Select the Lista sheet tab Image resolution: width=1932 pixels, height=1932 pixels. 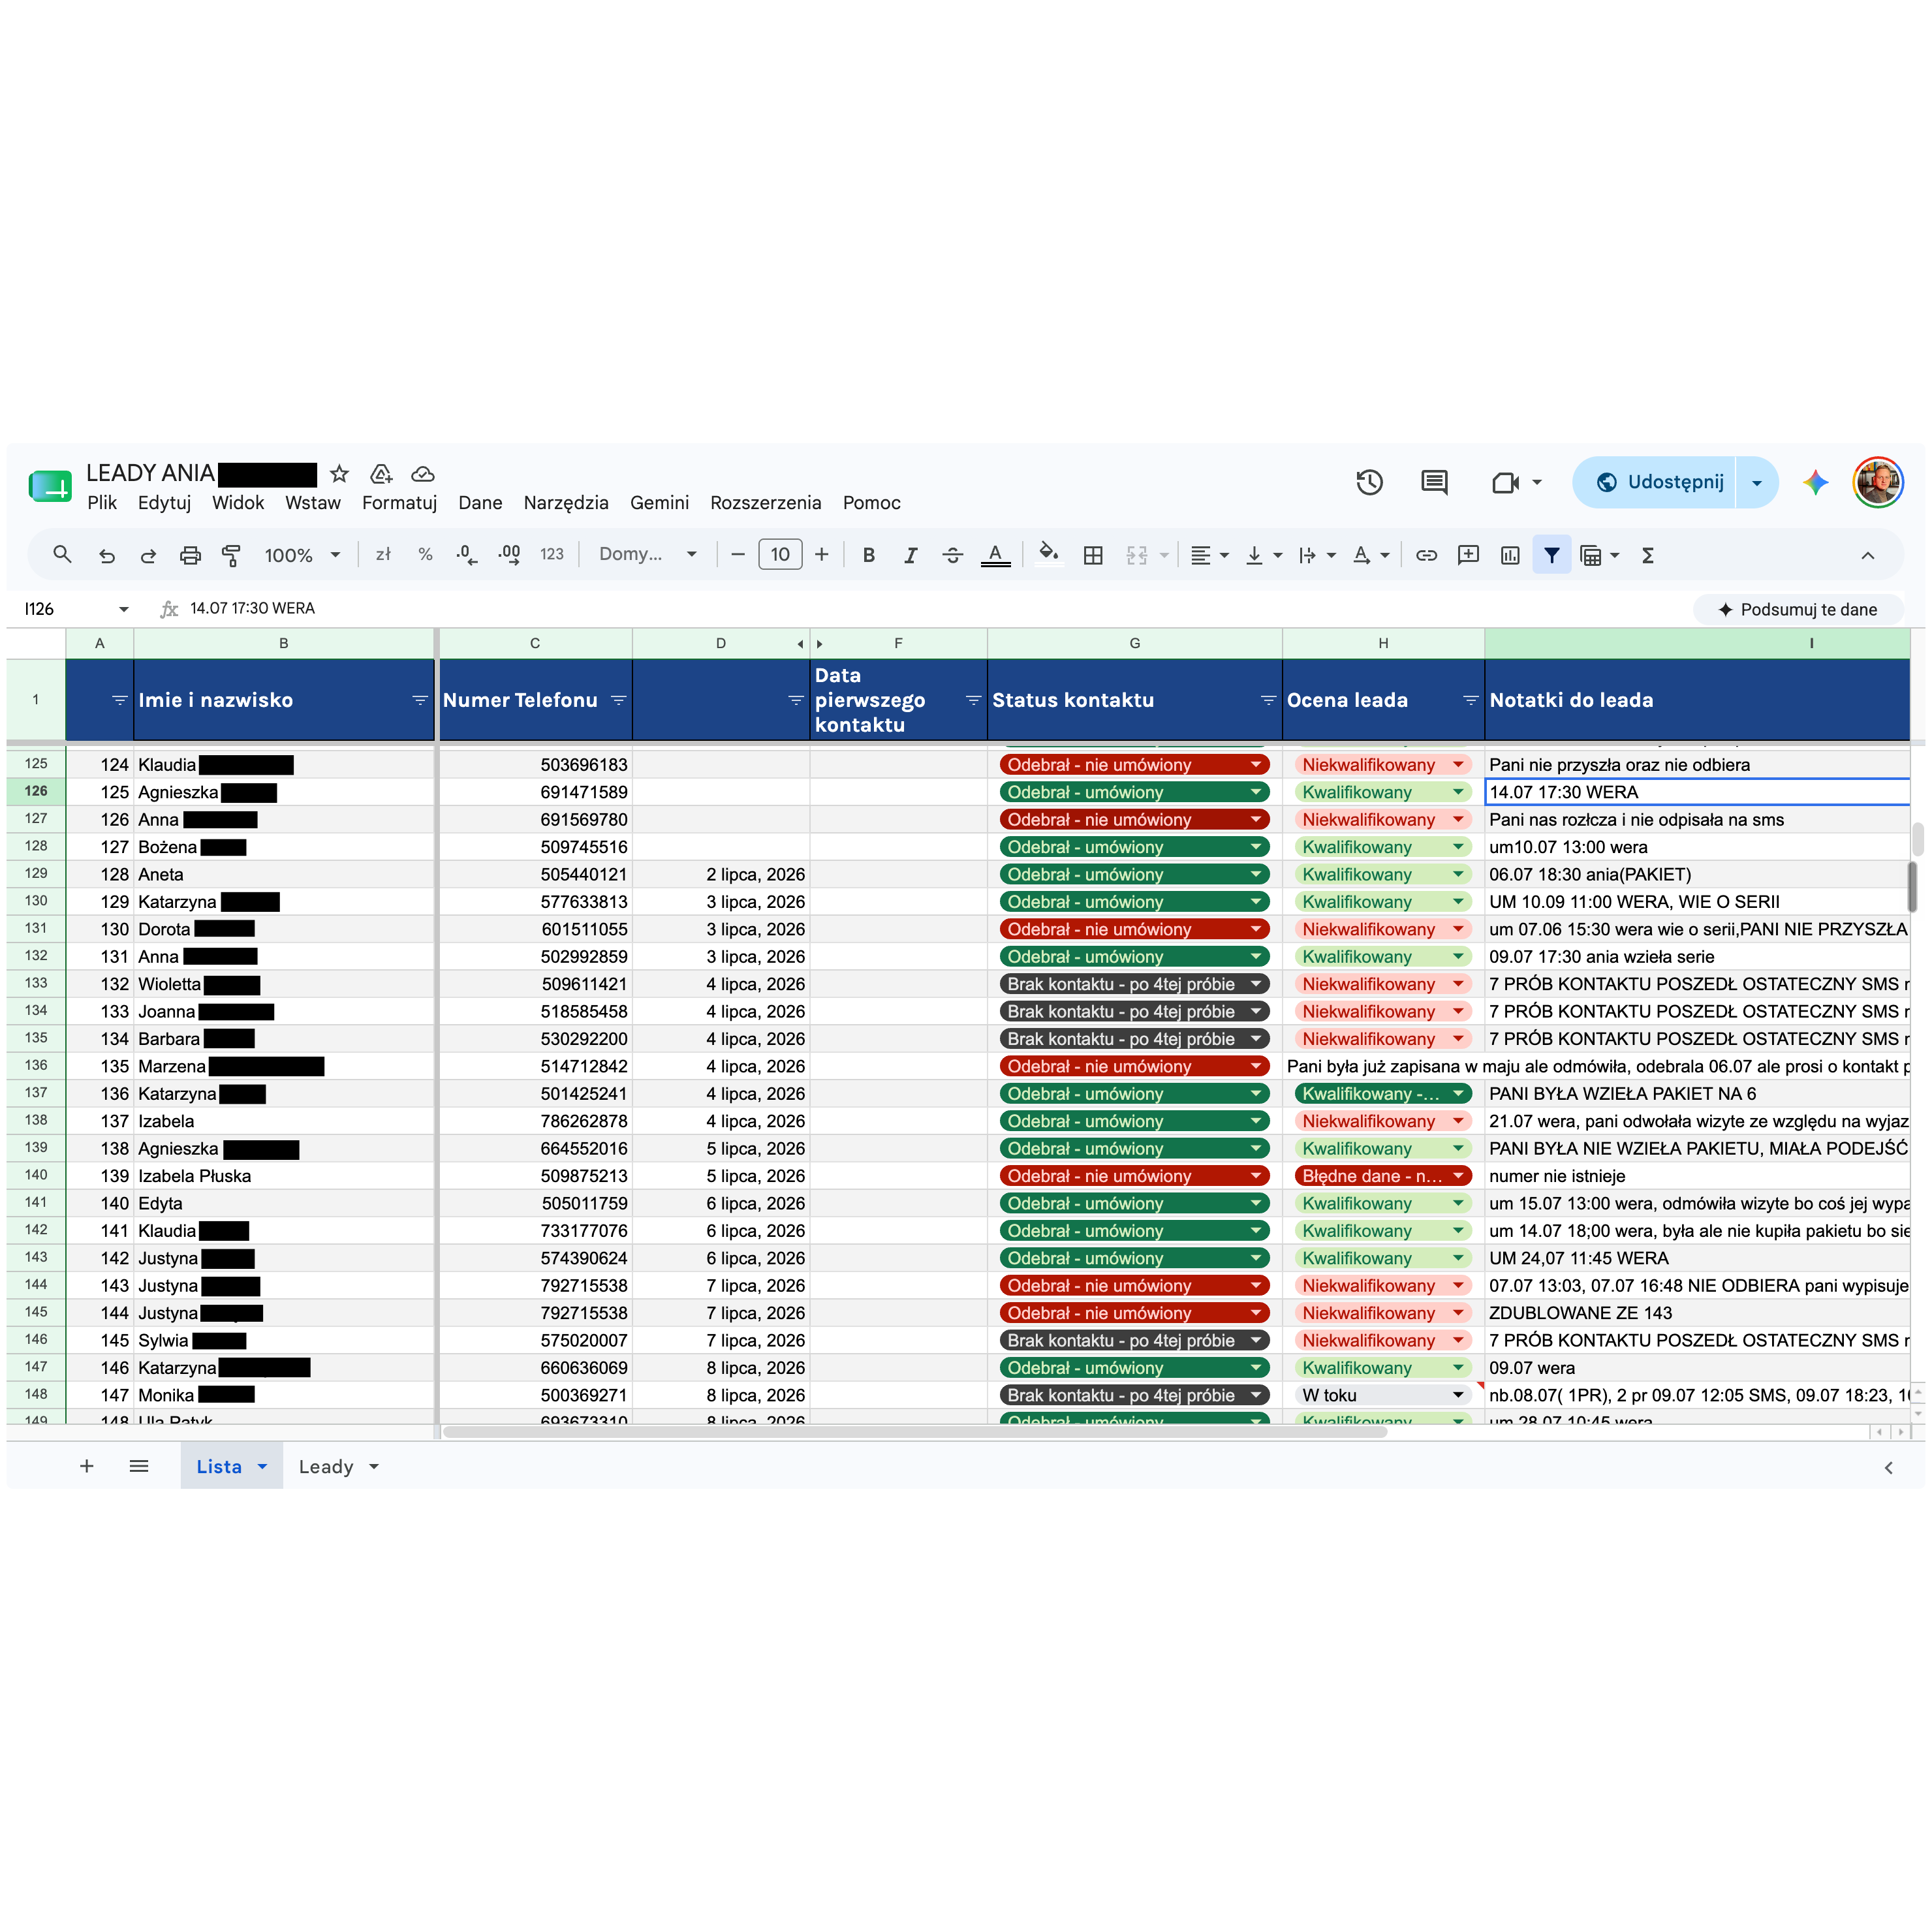pos(219,1467)
